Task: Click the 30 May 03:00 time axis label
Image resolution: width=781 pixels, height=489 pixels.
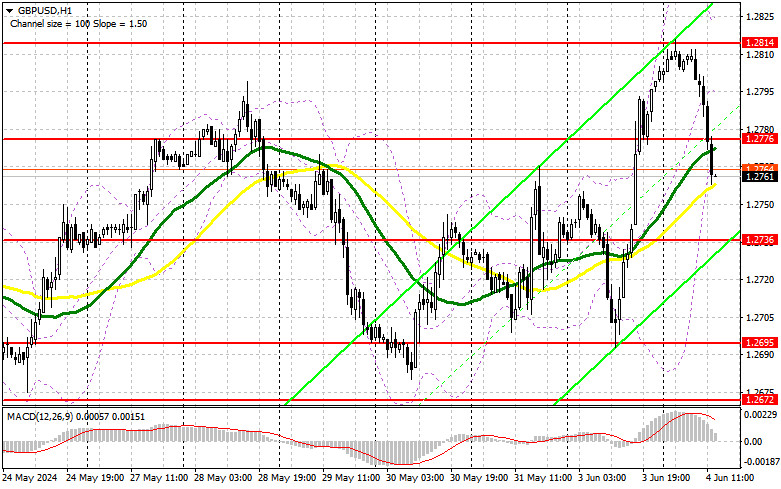Action: [415, 478]
